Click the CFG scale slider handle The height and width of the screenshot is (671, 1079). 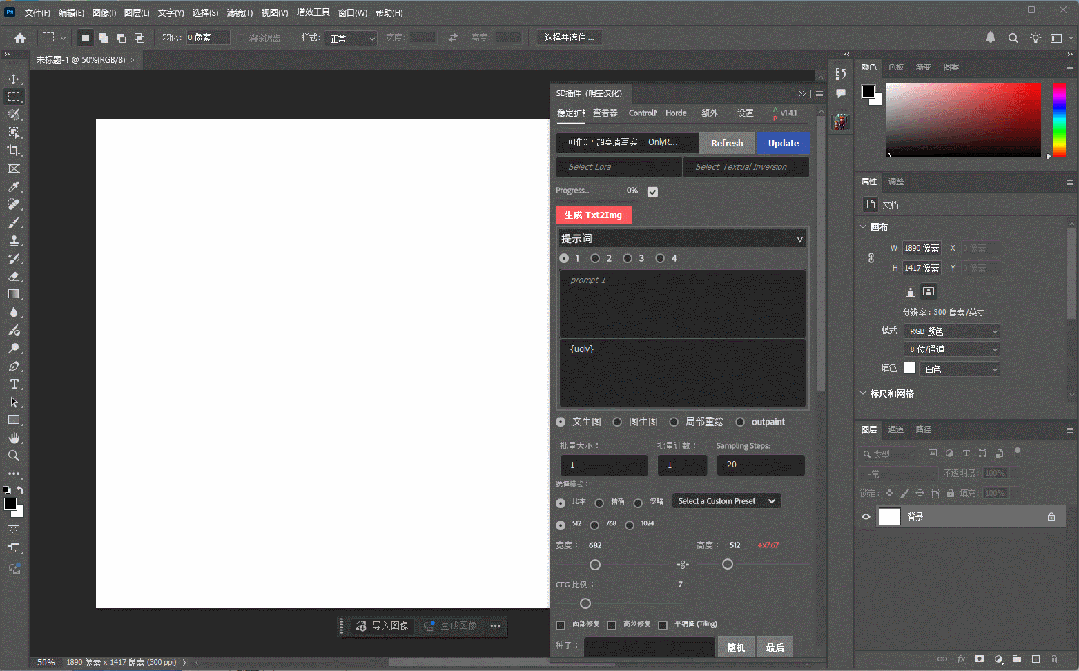point(585,604)
